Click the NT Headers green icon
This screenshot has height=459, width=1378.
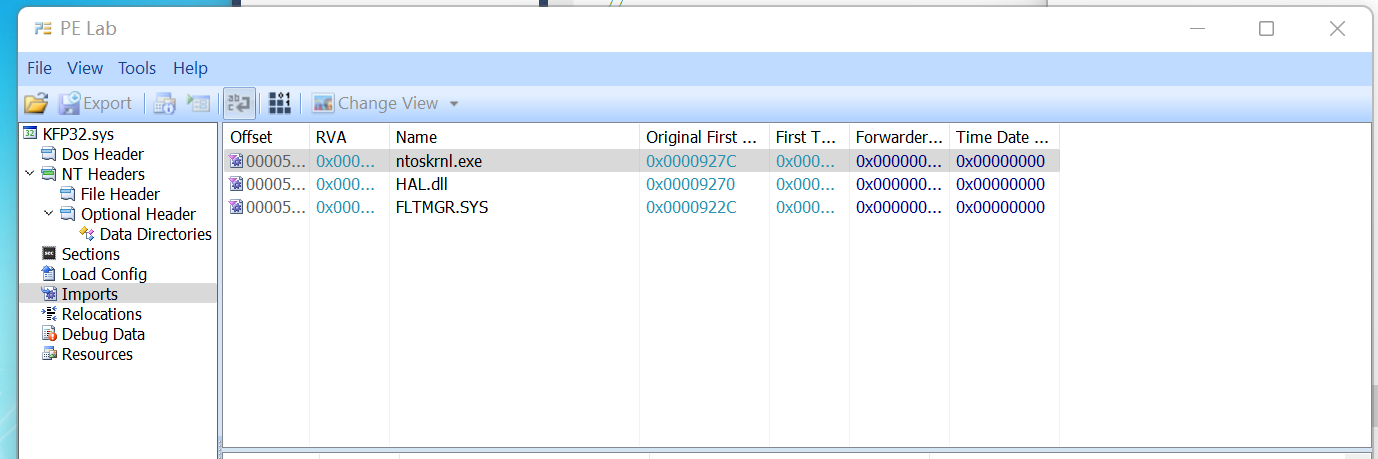coord(49,174)
